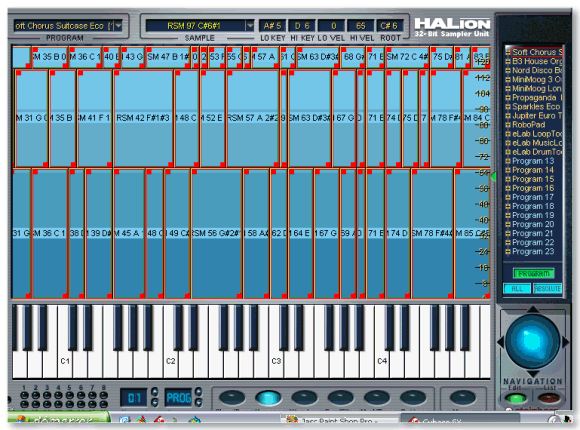
Task: Select channel button 6
Action: coord(81,395)
